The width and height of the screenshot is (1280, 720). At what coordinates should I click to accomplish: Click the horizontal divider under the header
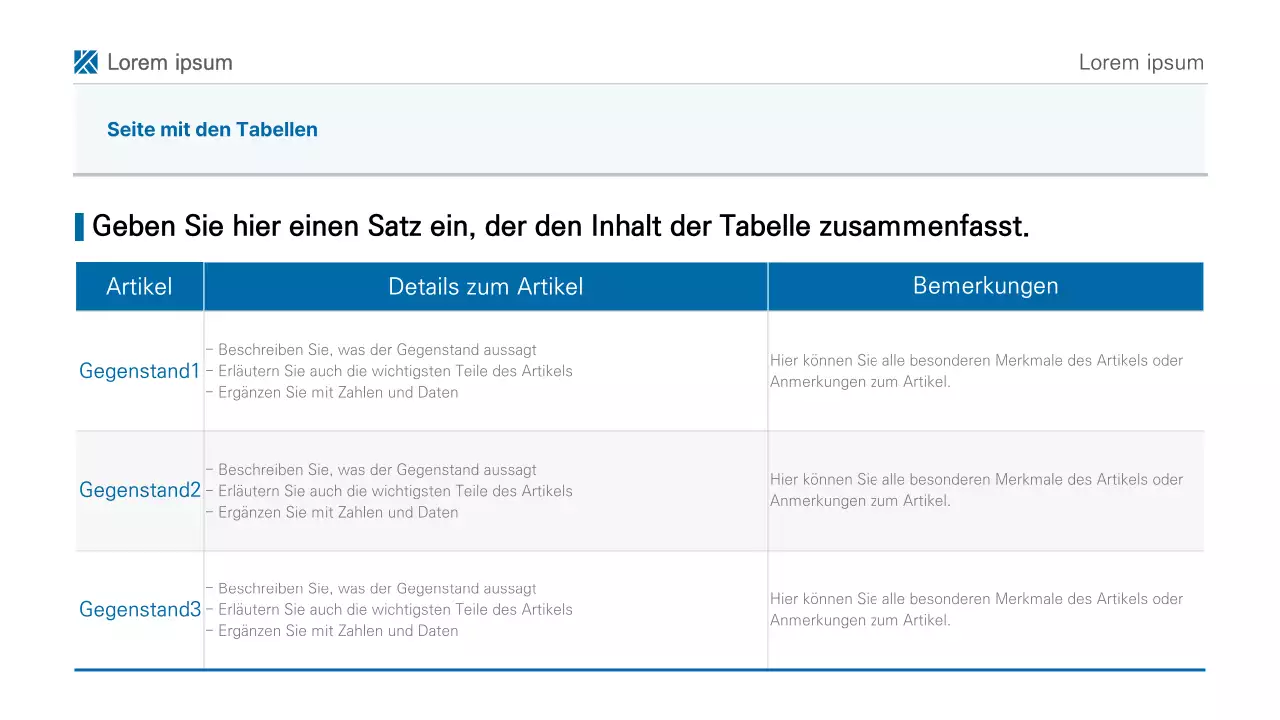(640, 176)
